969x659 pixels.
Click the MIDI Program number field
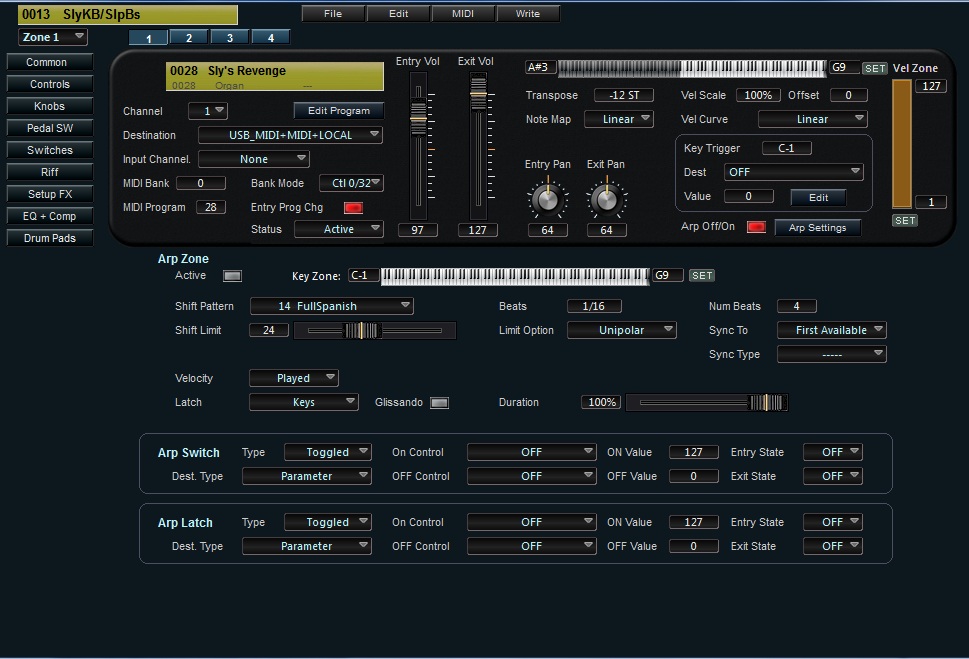click(x=211, y=207)
